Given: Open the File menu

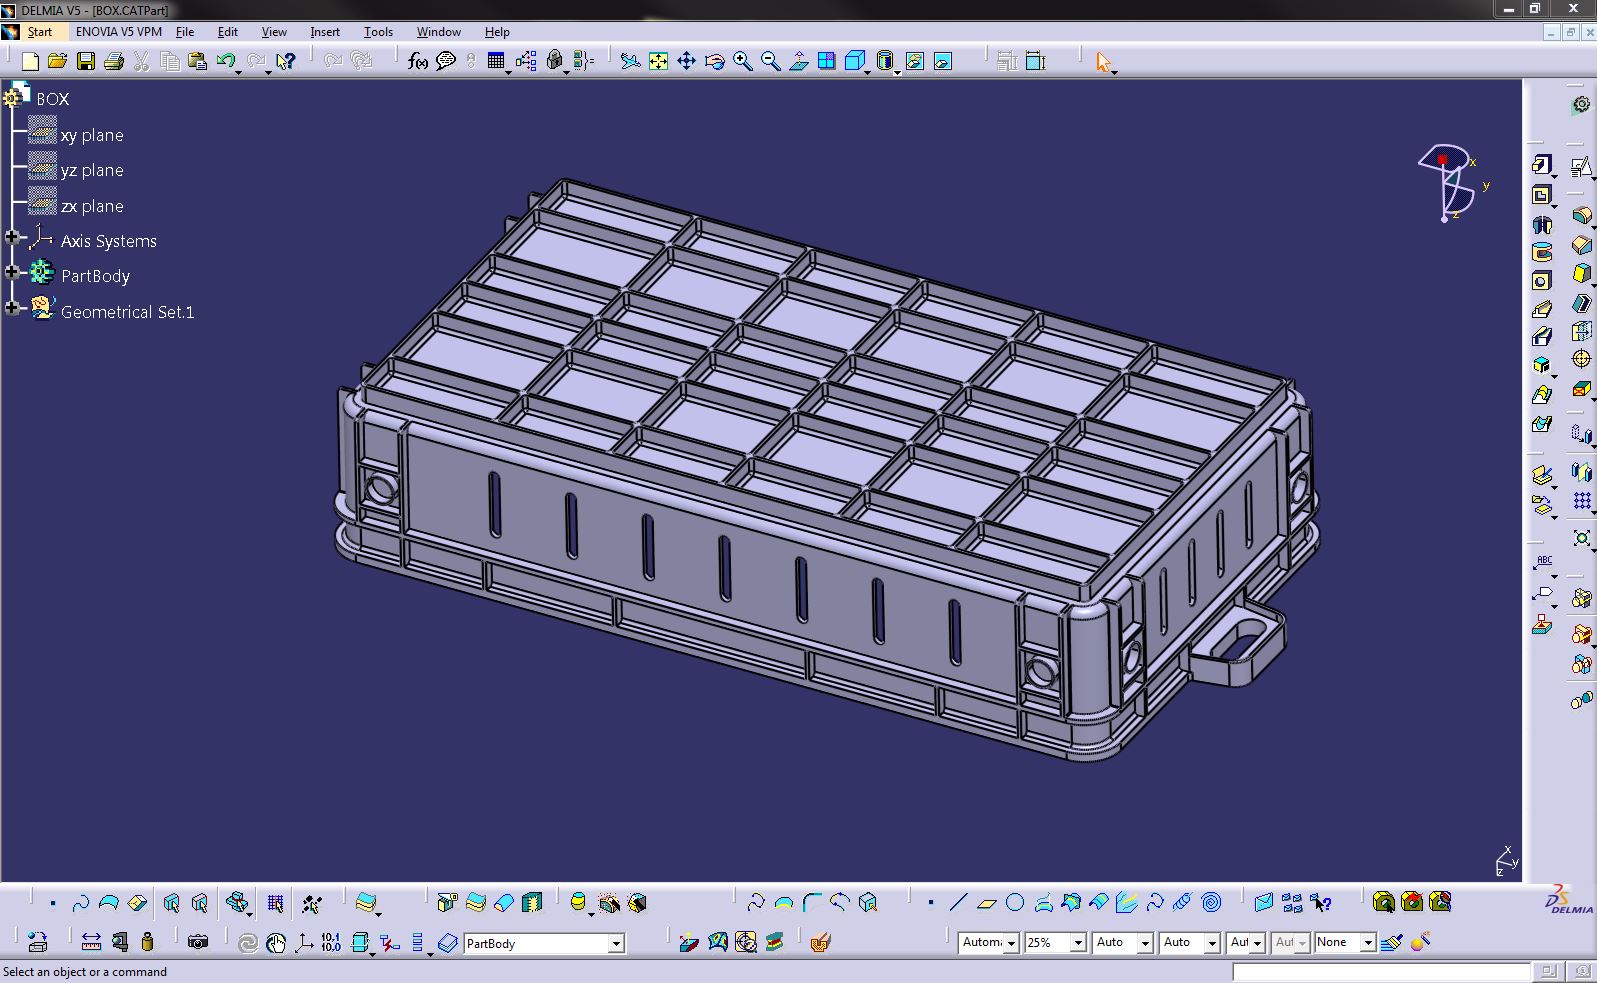Looking at the screenshot, I should point(185,32).
